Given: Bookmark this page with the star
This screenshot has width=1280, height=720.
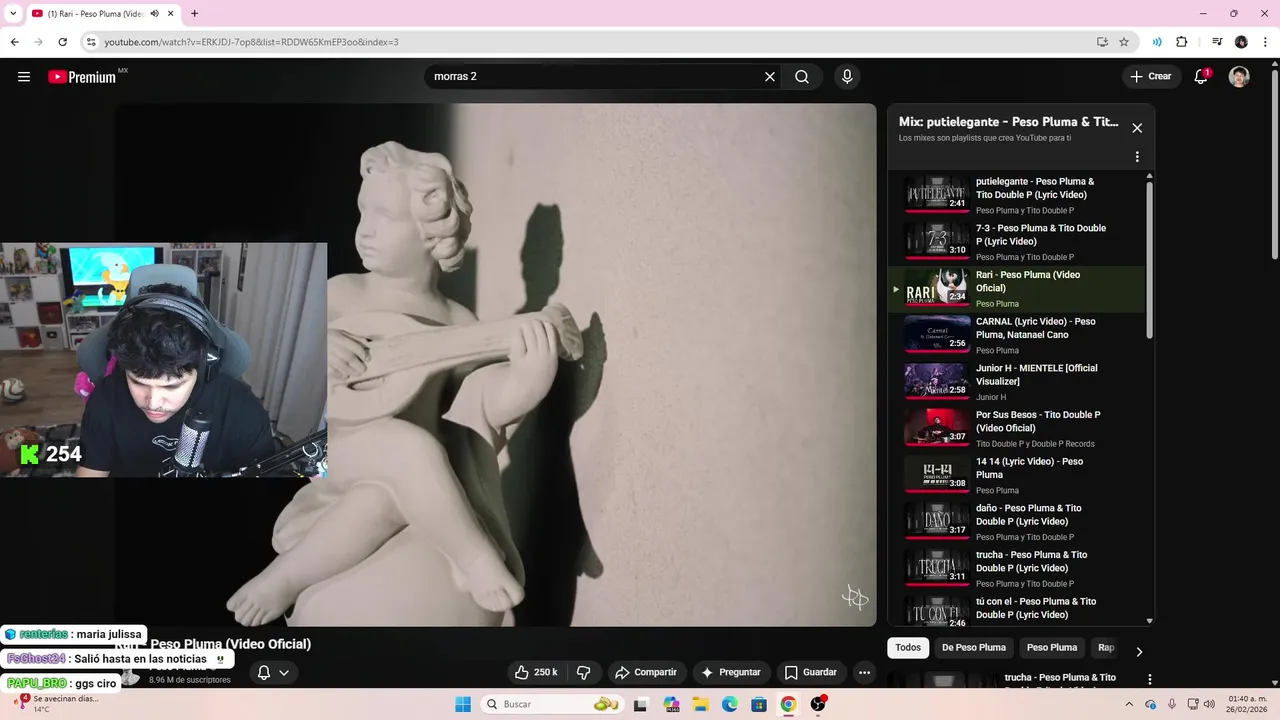Looking at the screenshot, I should coord(1124,42).
